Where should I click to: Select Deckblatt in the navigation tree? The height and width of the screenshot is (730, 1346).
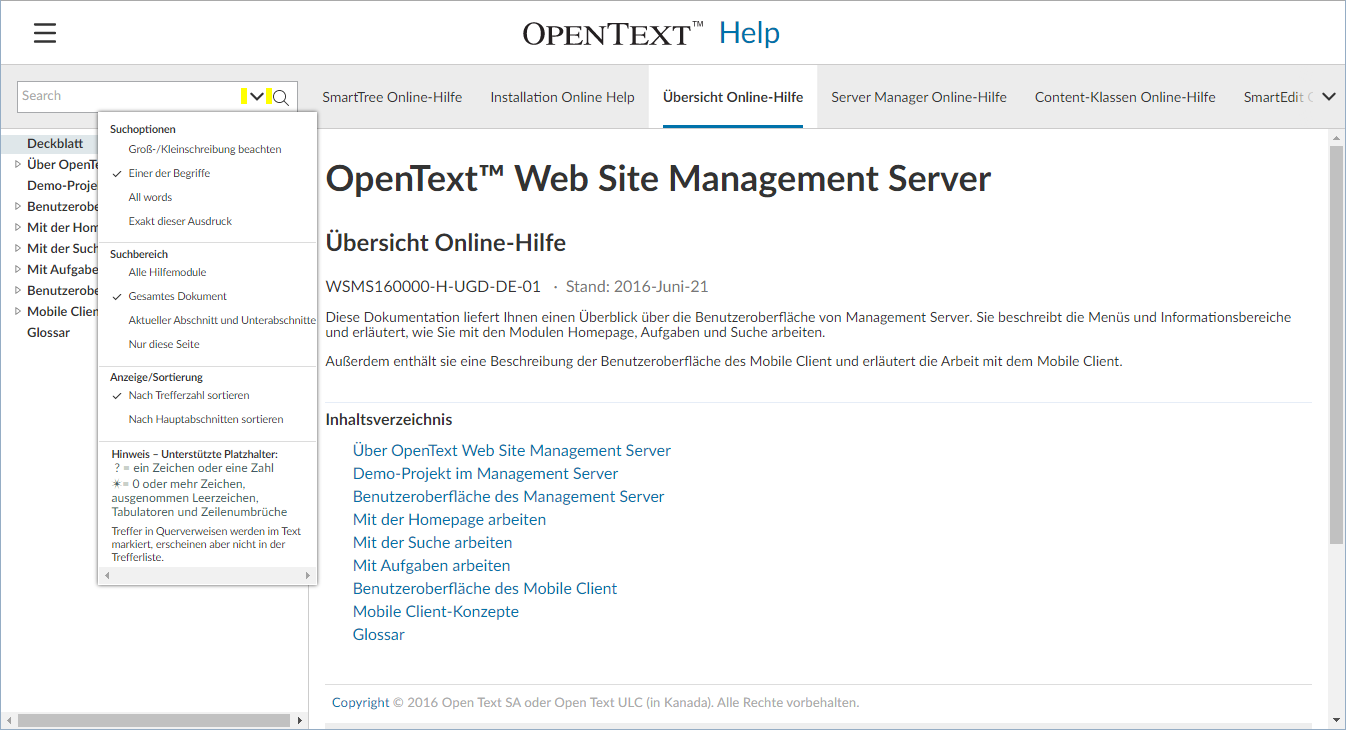[55, 143]
